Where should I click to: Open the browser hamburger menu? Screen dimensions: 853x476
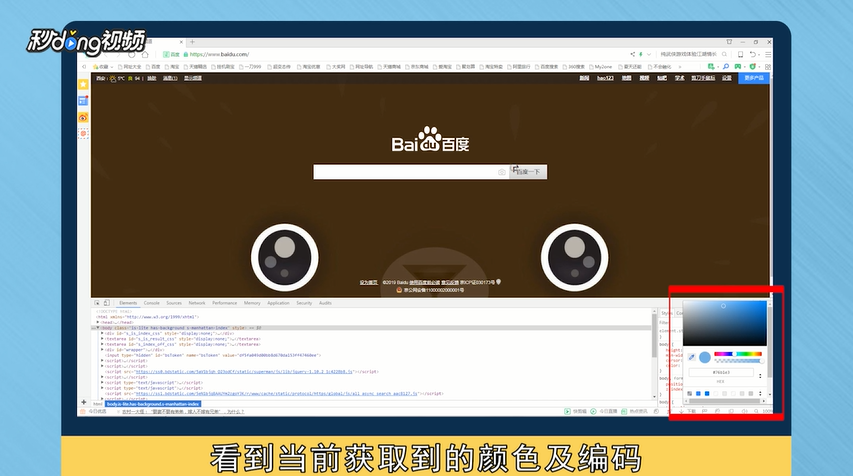coord(768,54)
